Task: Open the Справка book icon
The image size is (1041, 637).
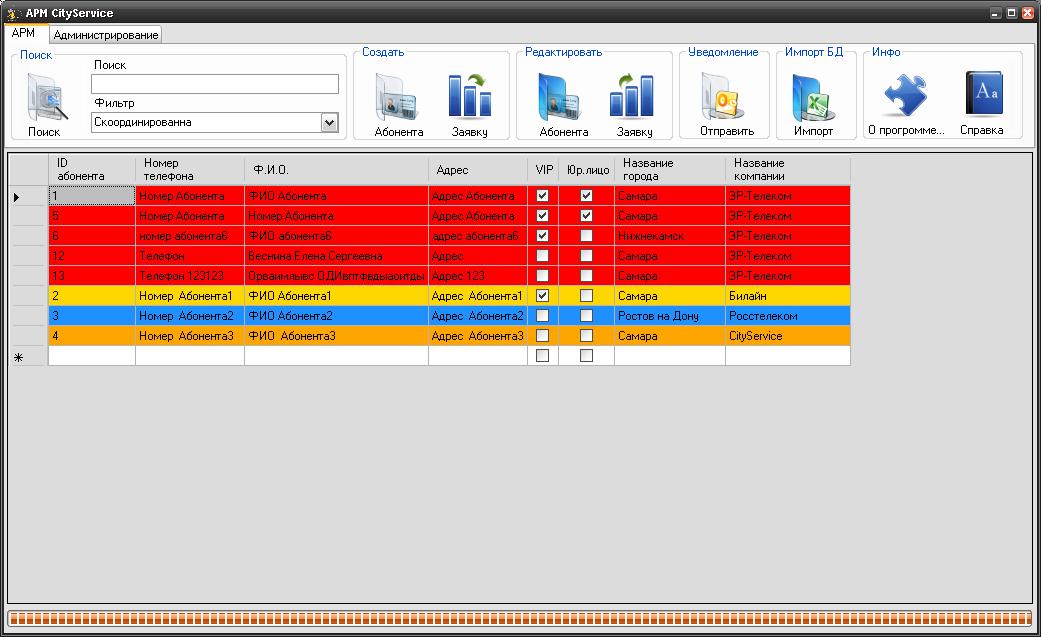Action: (984, 94)
